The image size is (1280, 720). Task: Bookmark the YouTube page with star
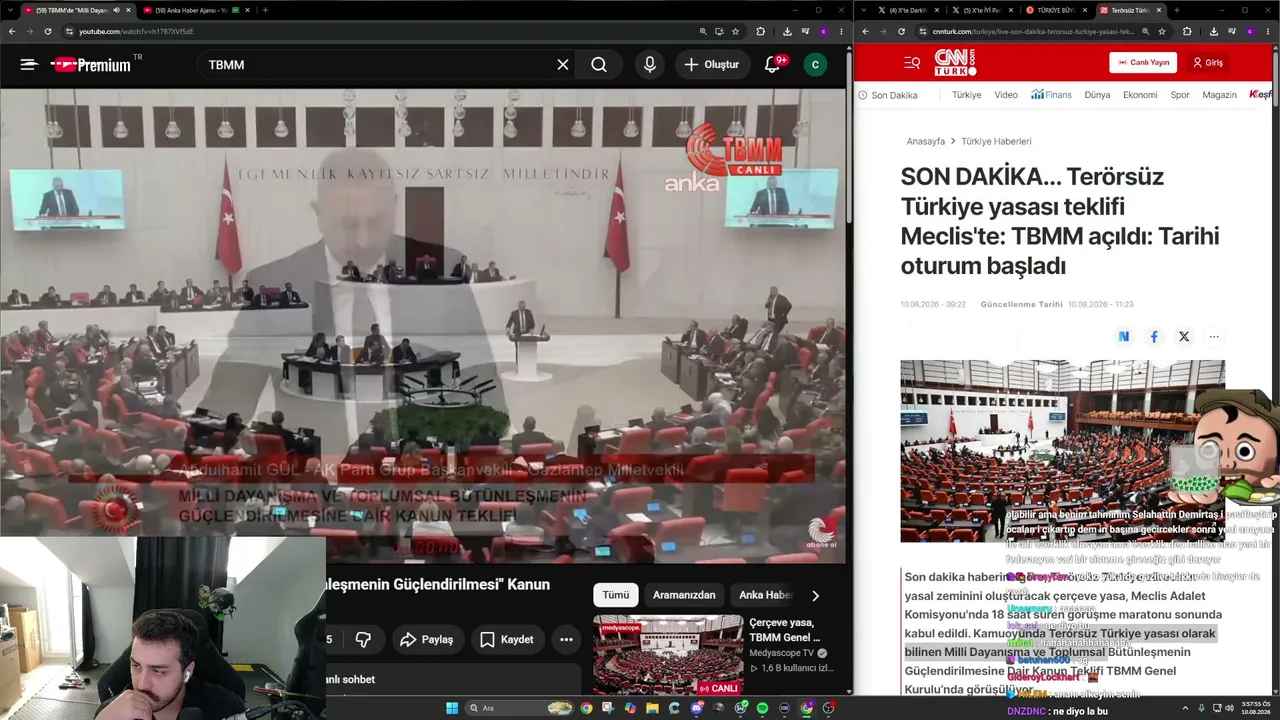(x=735, y=31)
